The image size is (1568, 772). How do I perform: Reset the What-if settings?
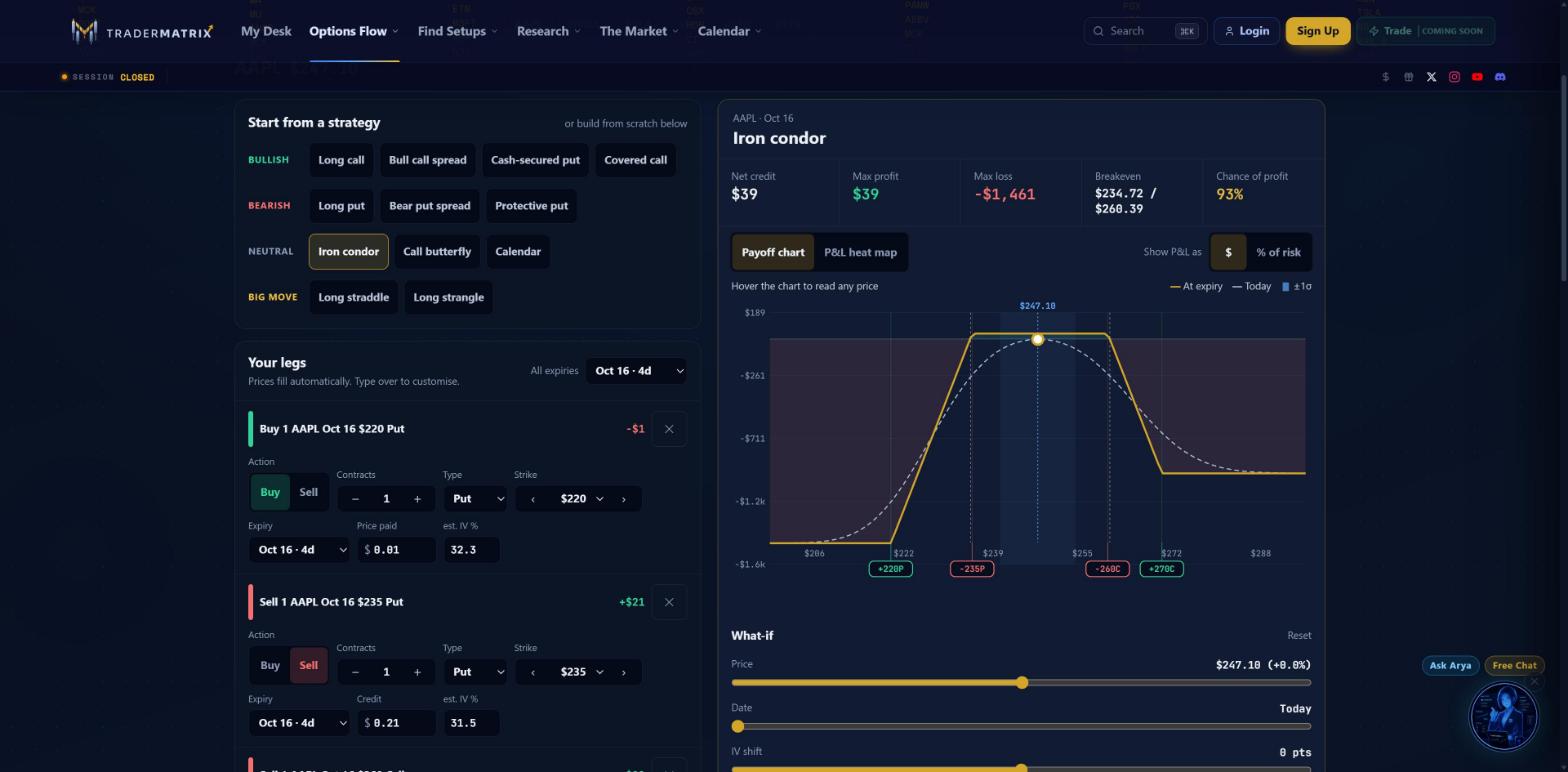click(1299, 636)
